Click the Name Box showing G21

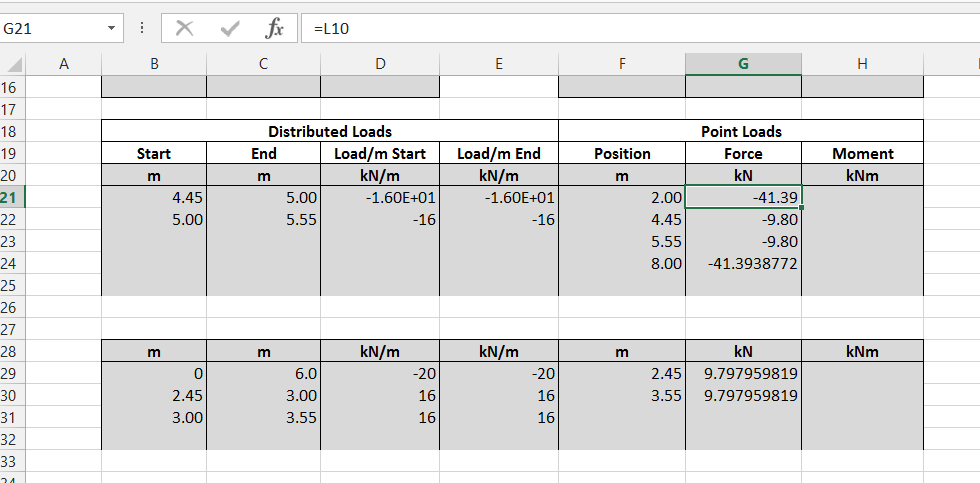coord(50,29)
